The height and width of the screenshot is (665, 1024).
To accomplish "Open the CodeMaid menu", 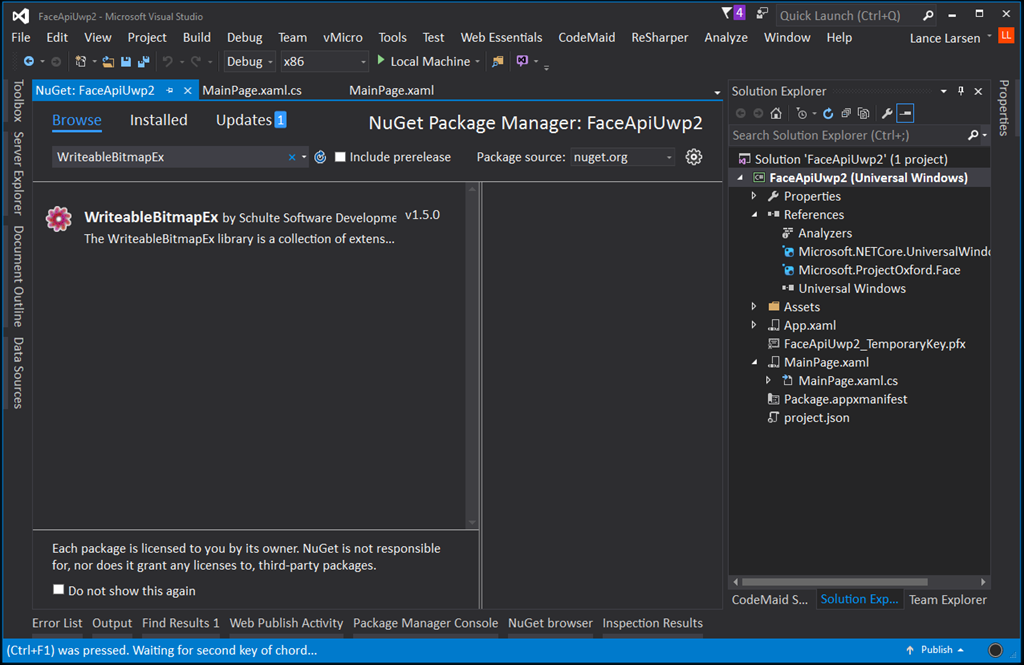I will (586, 38).
